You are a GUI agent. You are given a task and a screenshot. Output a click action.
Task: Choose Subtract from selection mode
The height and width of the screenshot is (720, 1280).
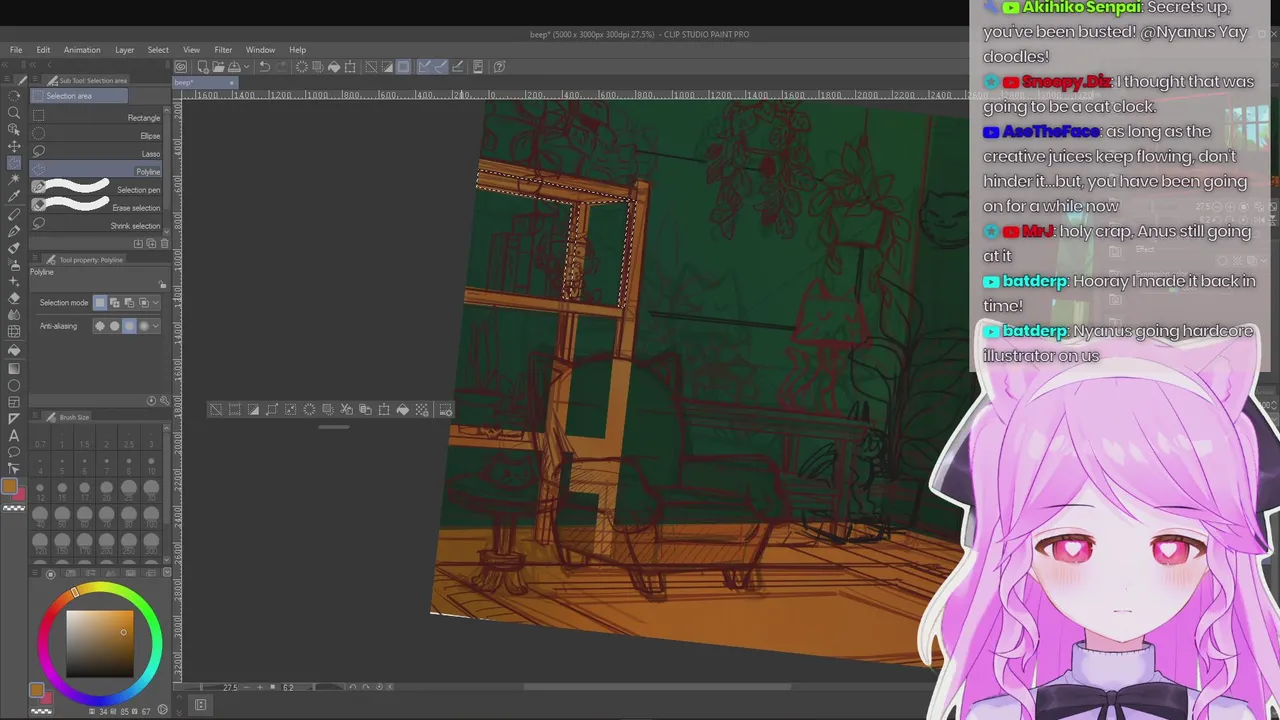coord(129,302)
